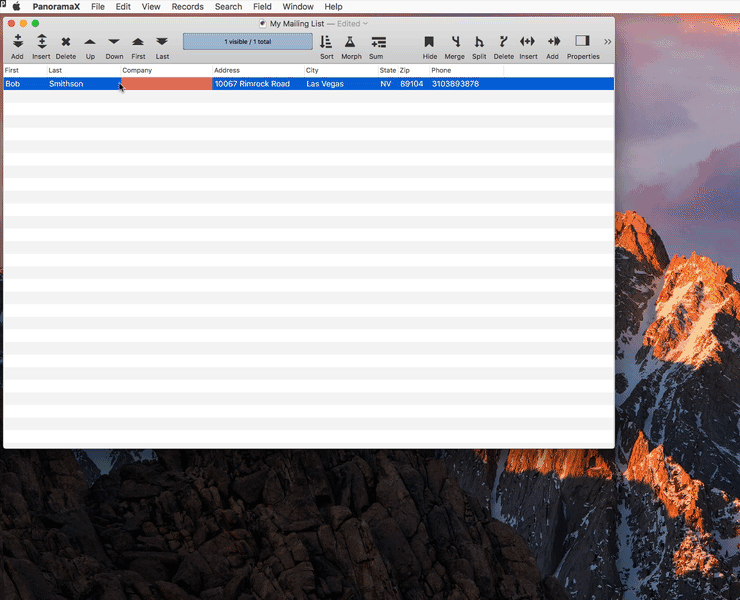
Task: Click the Address column header
Action: point(258,70)
